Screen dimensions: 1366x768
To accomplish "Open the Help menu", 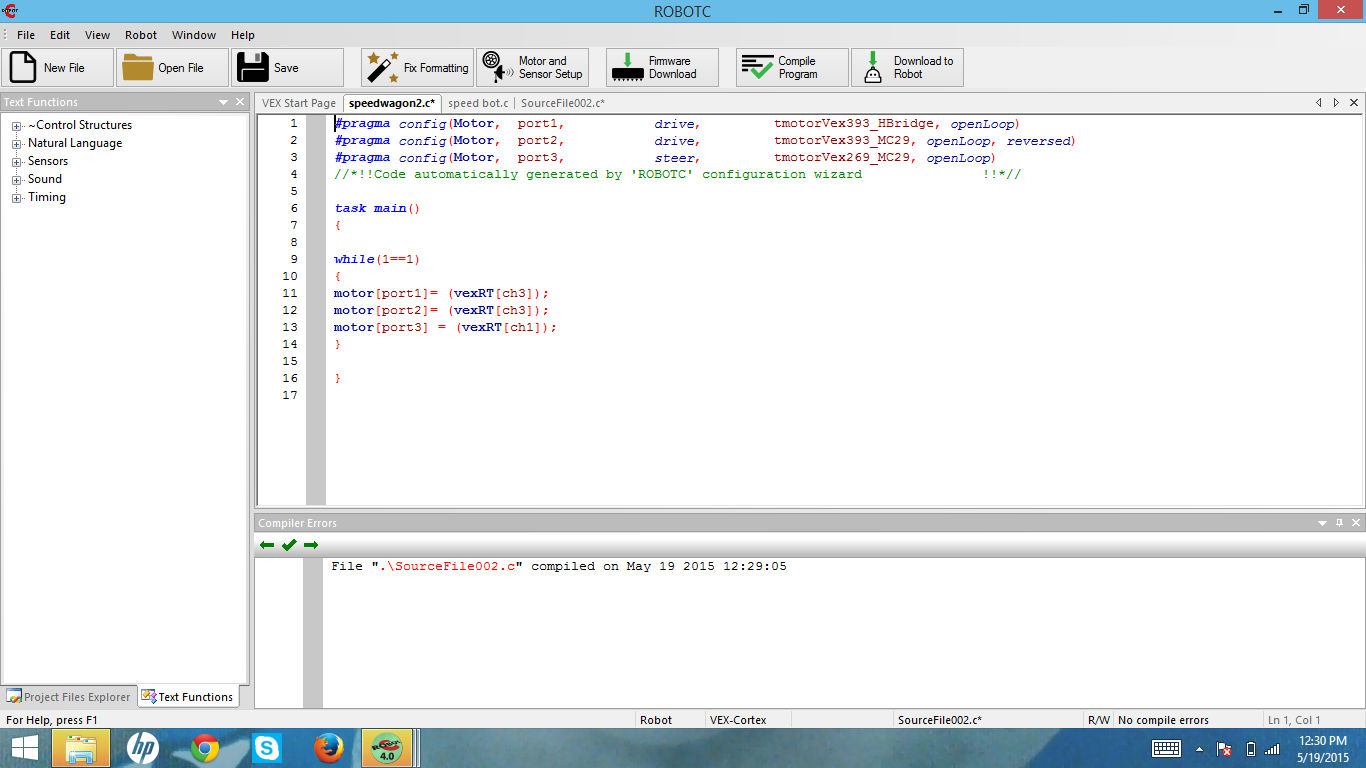I will tap(243, 35).
